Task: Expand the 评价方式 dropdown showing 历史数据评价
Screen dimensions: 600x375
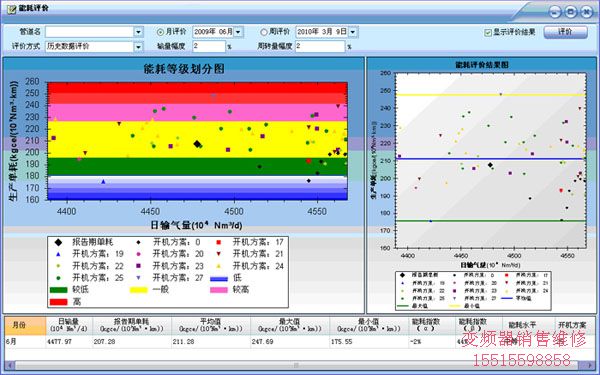Action: click(x=139, y=47)
